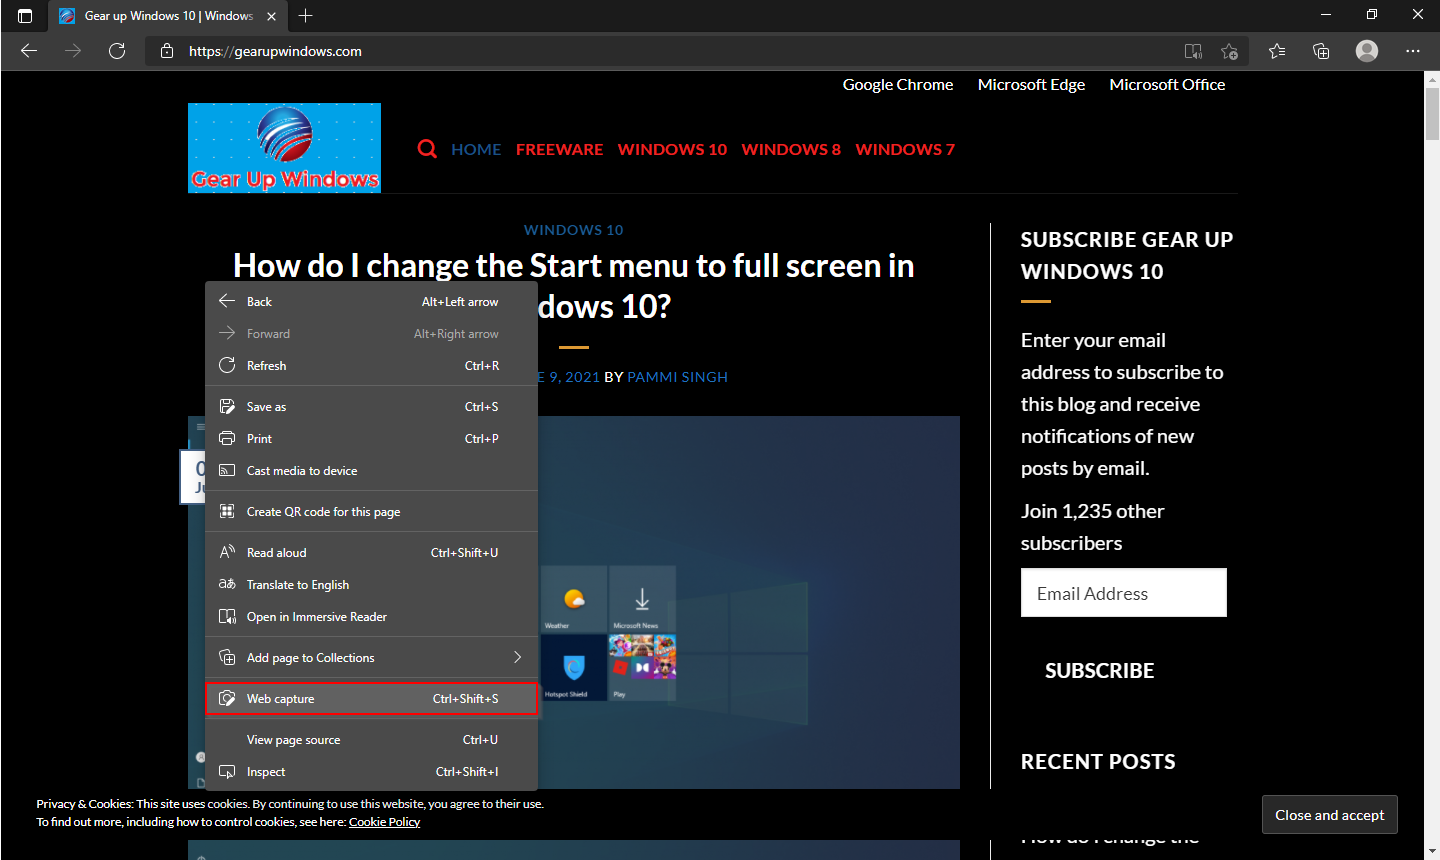
Task: Open the user profile avatar
Action: 1367,51
